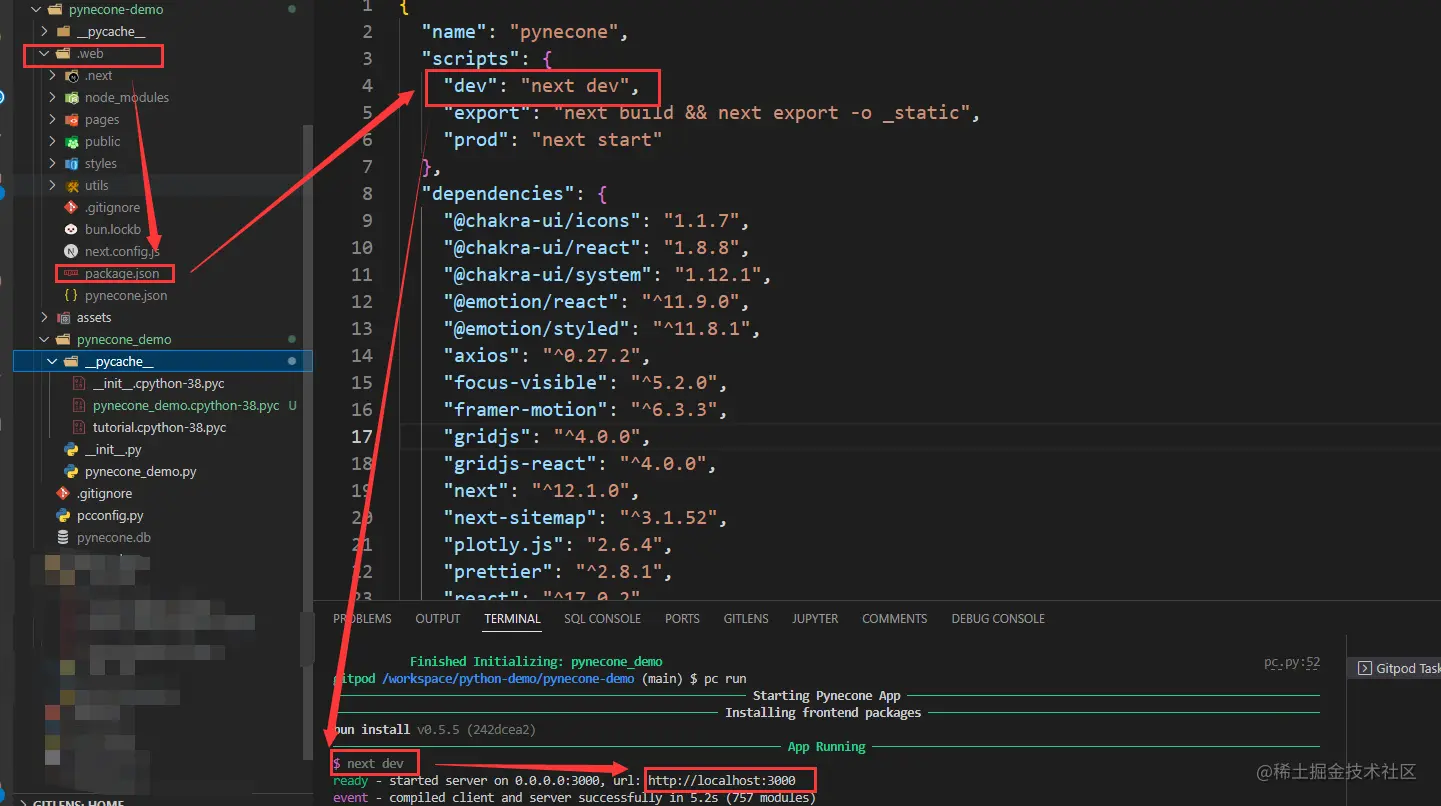Click the git icon of .gitignore above pcconfig.py
Viewport: 1441px width, 806px height.
tap(63, 494)
